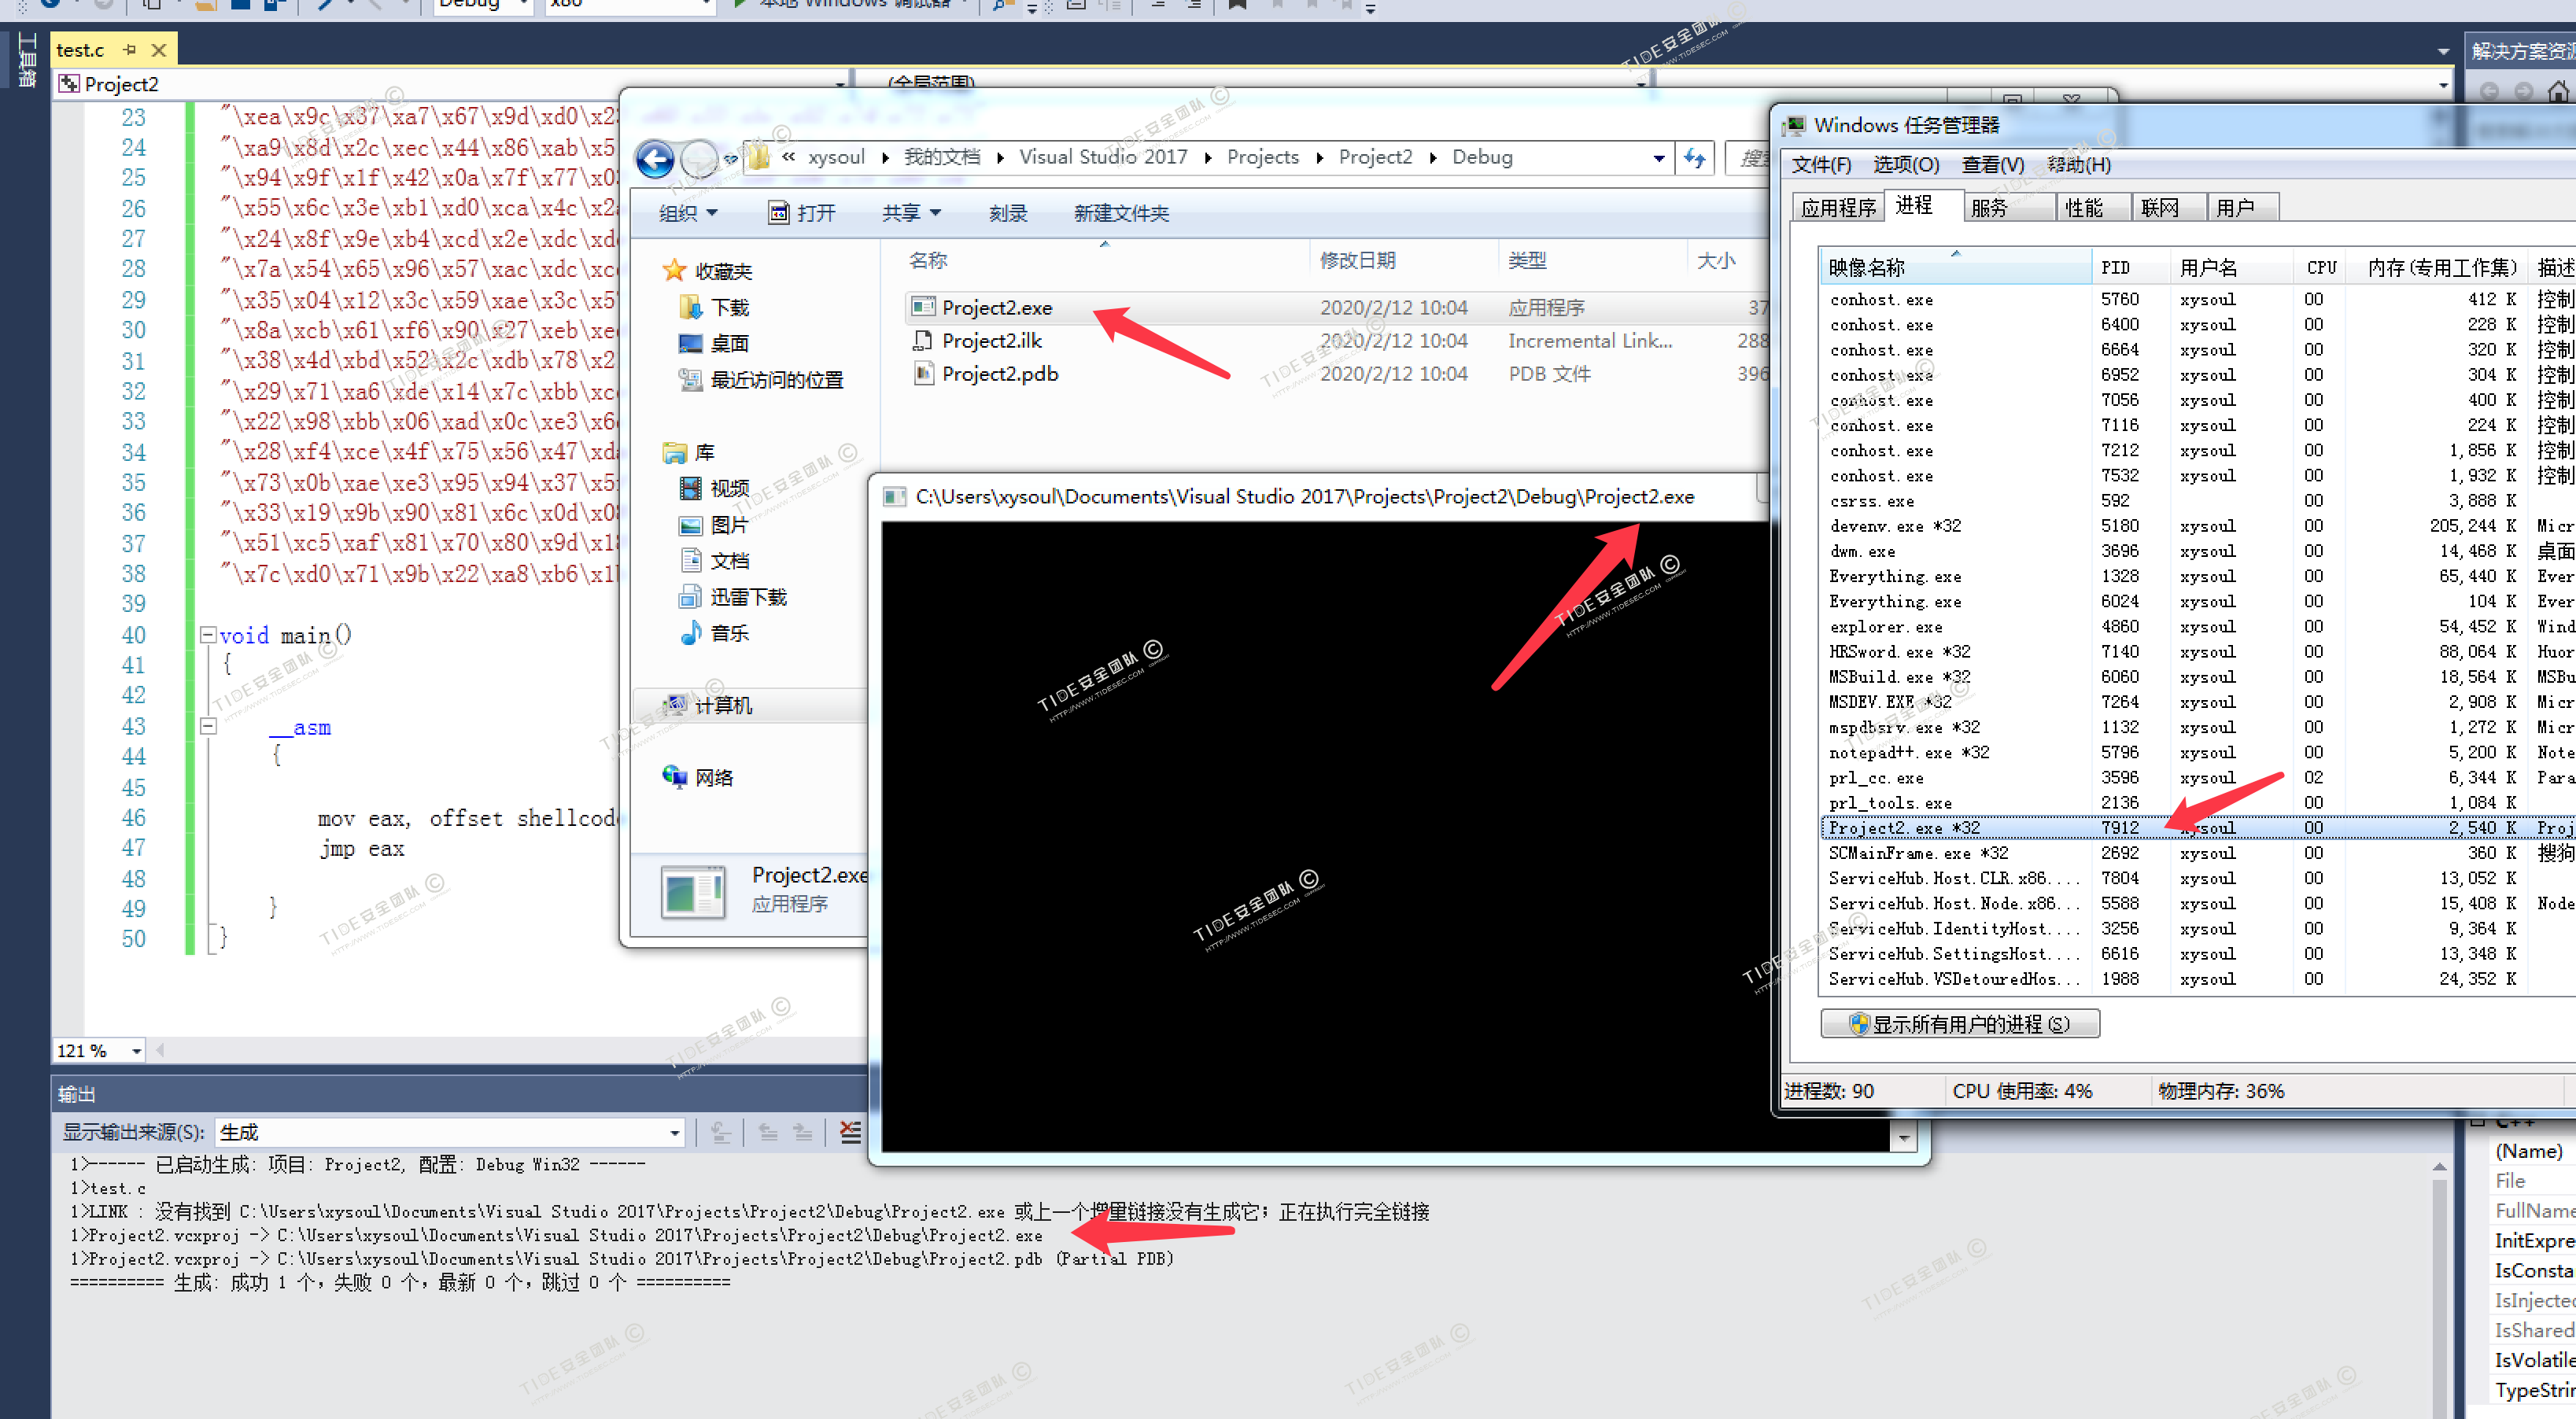Screen dimensions: 2576x1419
Task: Expand the output source (生成) dropdown
Action: coord(675,1132)
